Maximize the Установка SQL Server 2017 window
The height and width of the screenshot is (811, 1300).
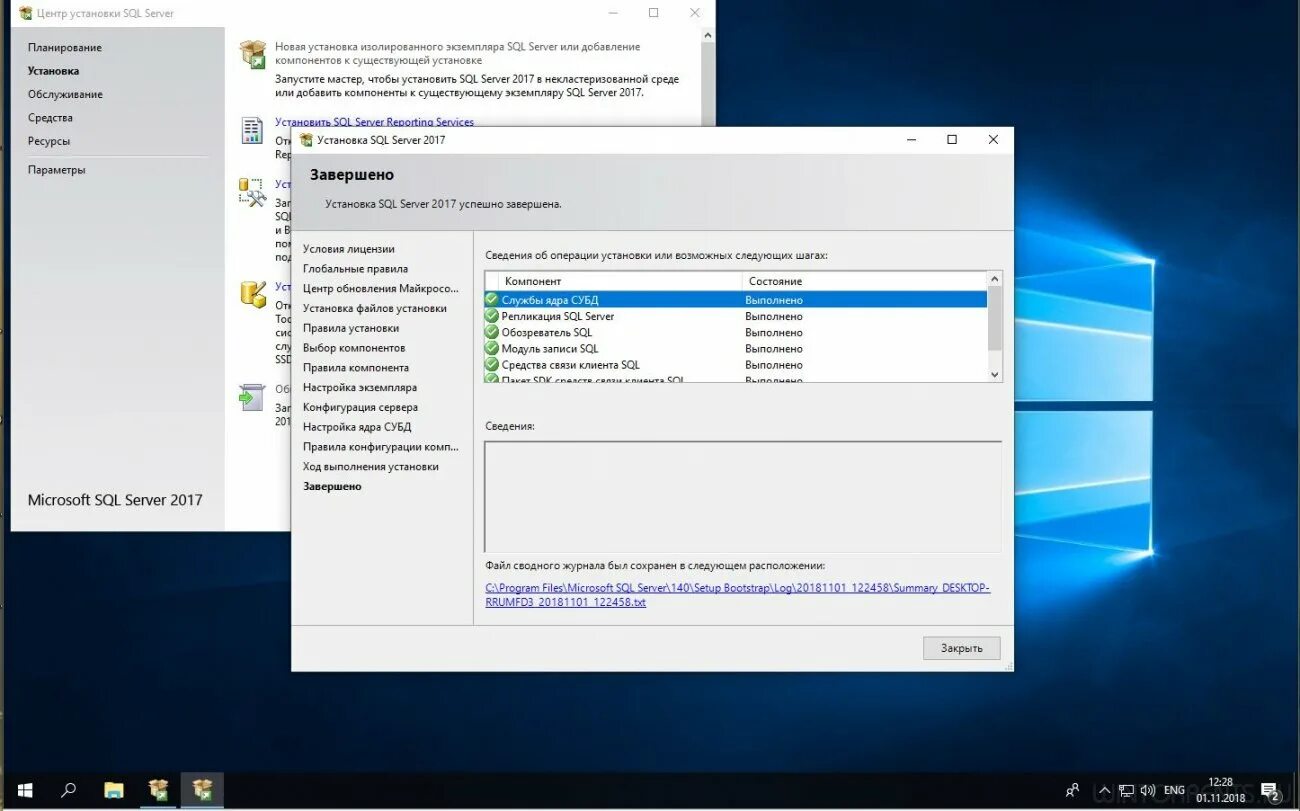(952, 140)
